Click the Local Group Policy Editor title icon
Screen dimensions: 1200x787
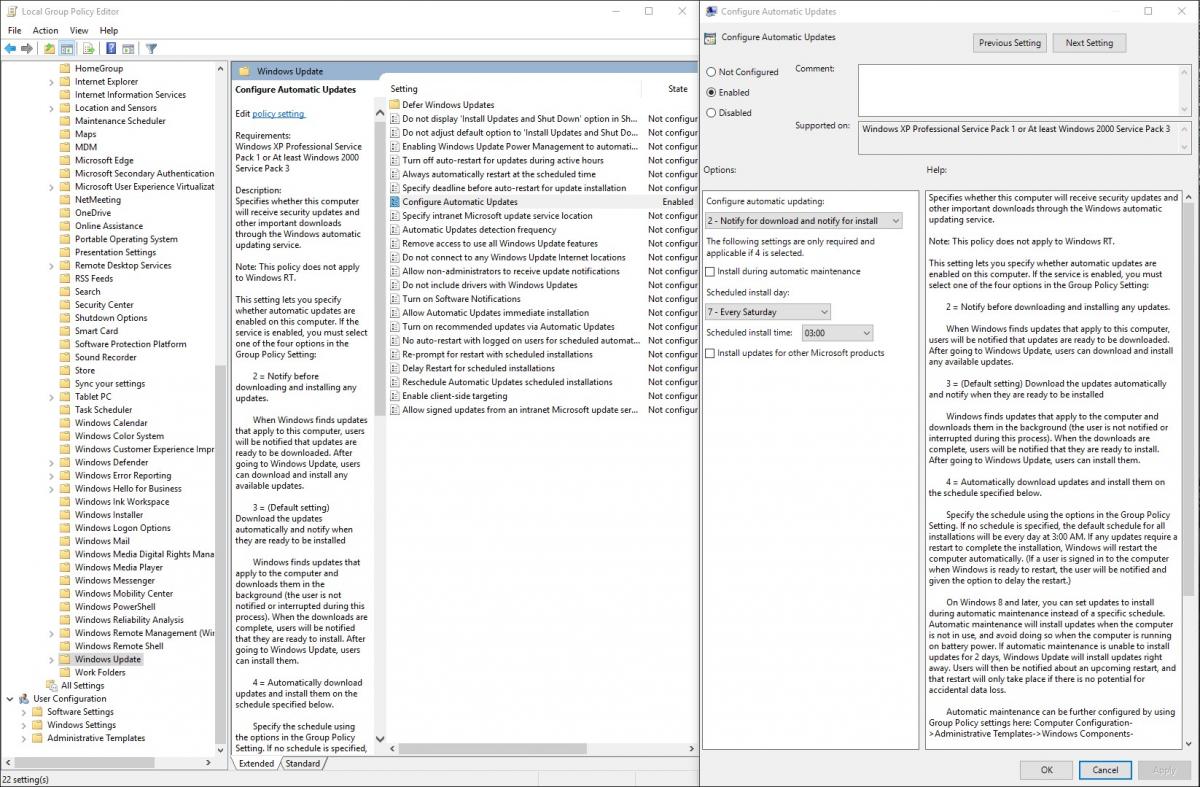pos(11,11)
